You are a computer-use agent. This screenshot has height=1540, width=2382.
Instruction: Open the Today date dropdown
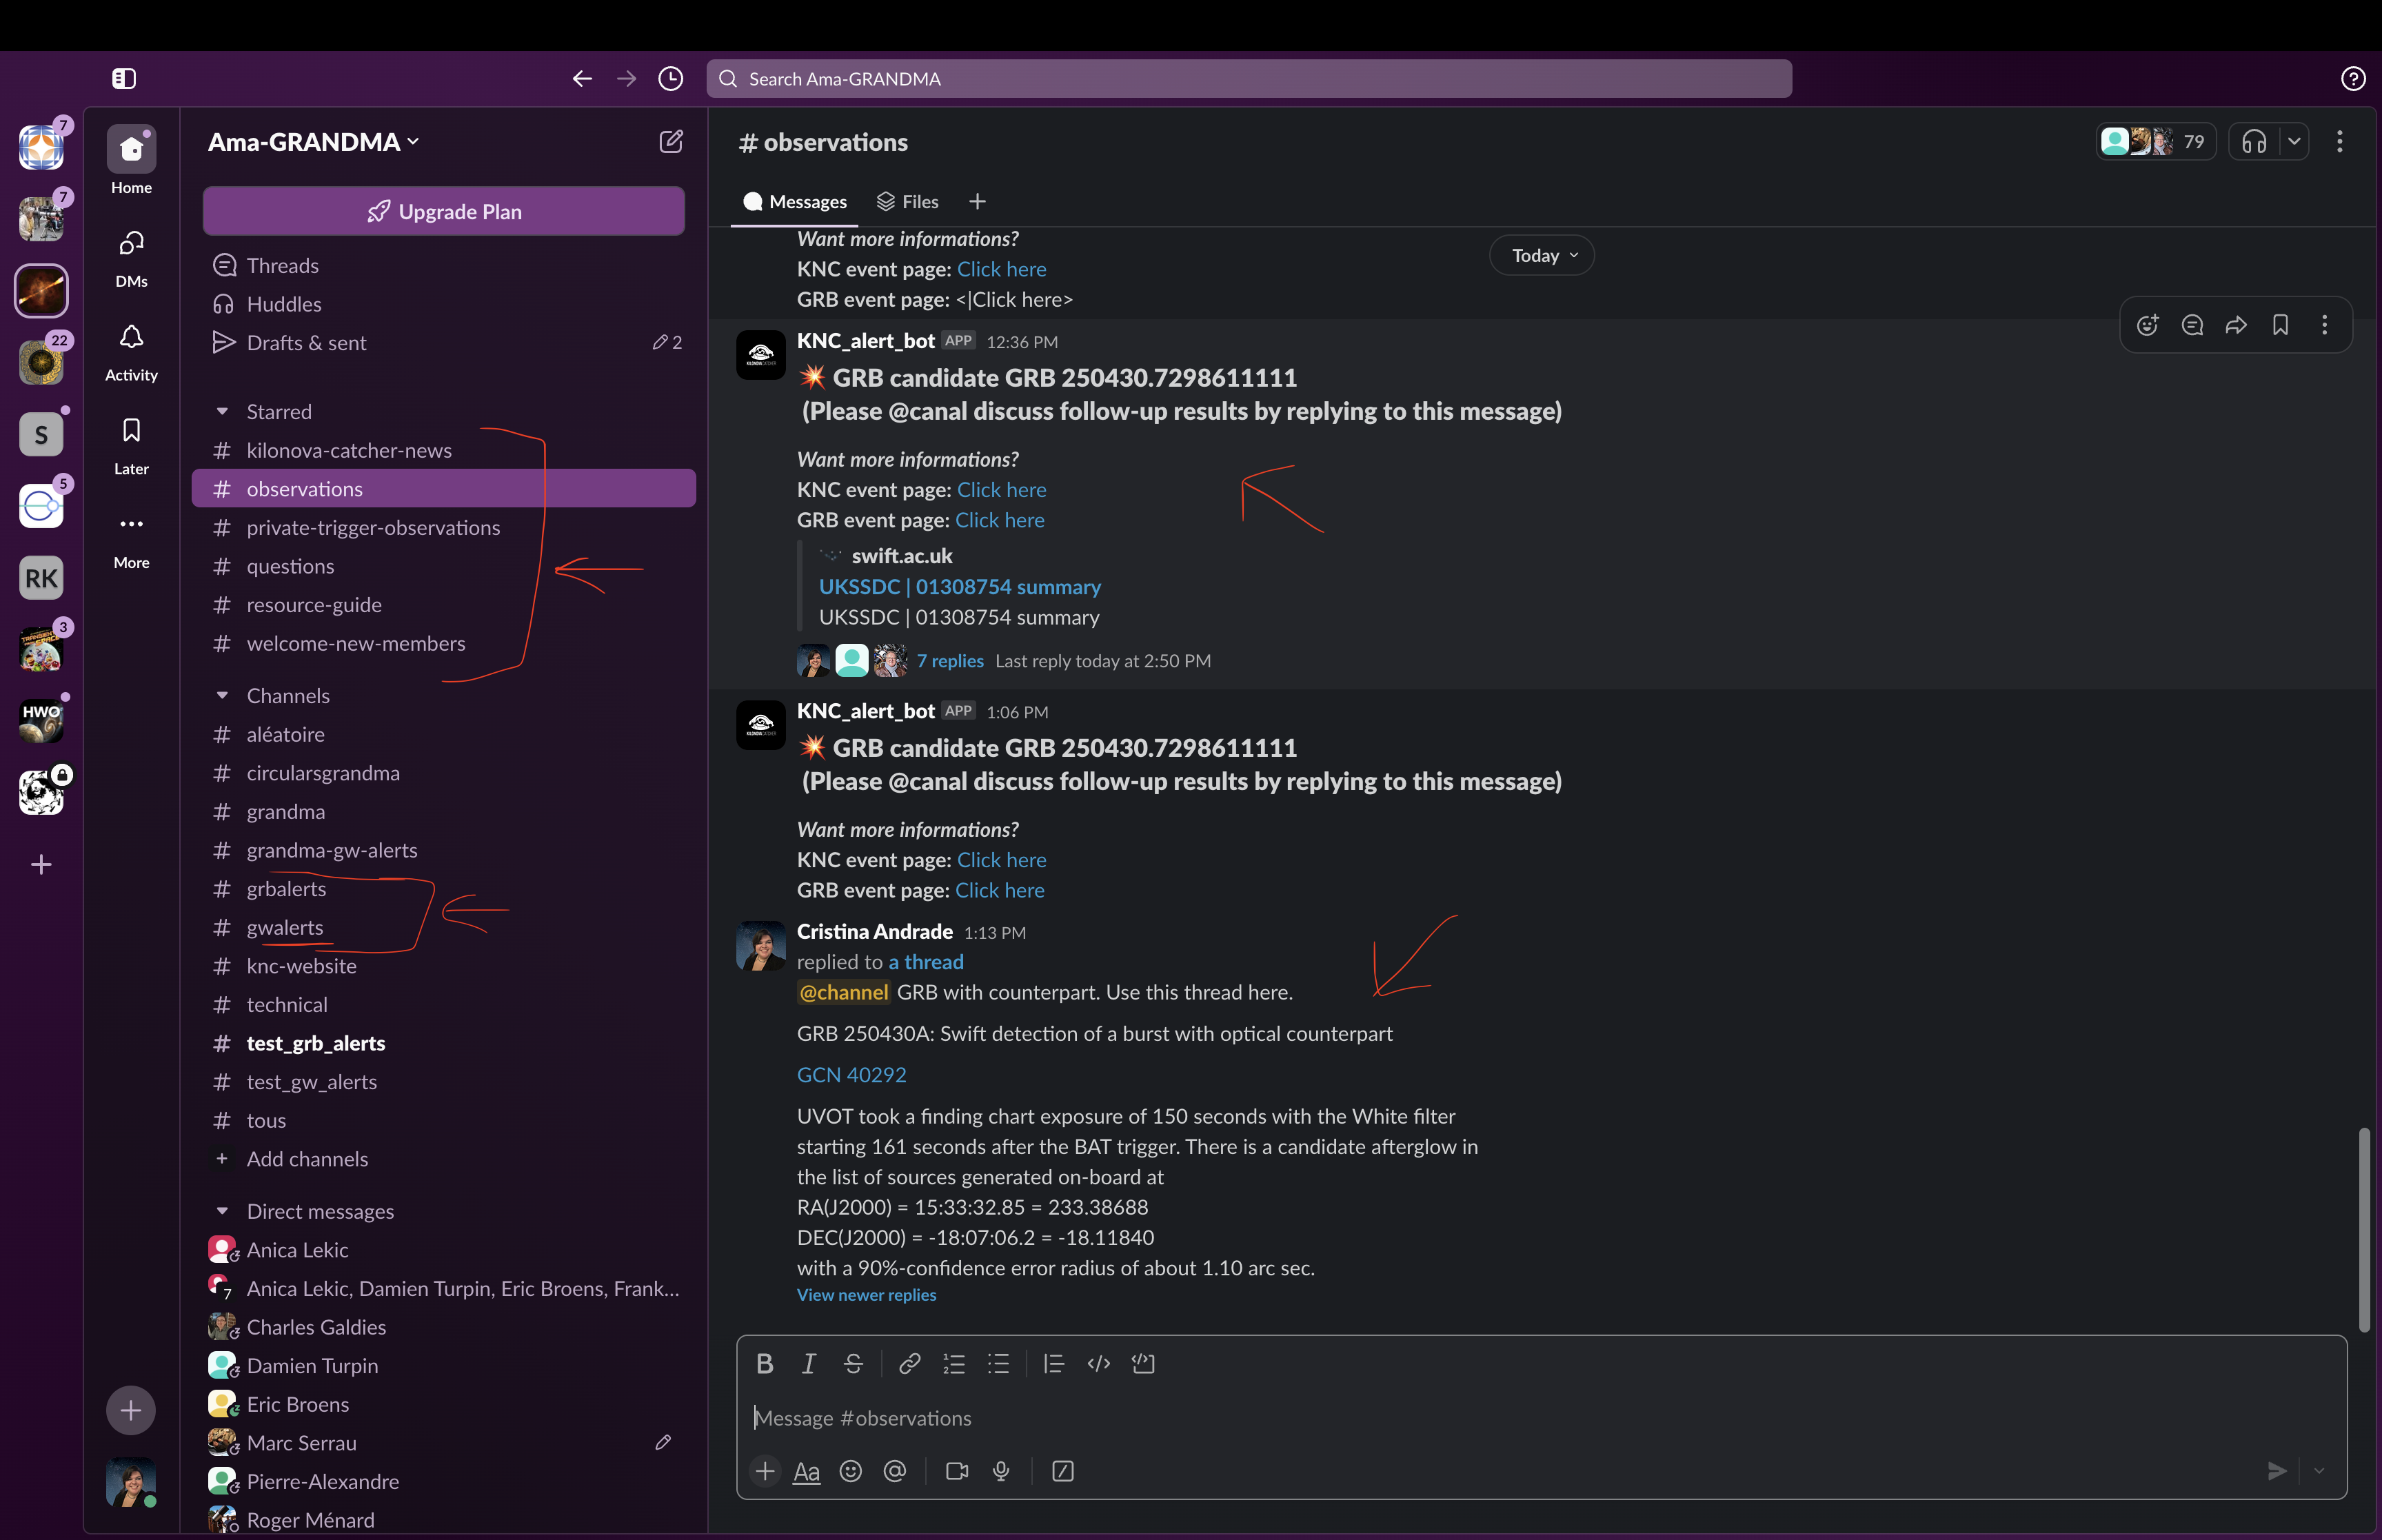click(1542, 256)
